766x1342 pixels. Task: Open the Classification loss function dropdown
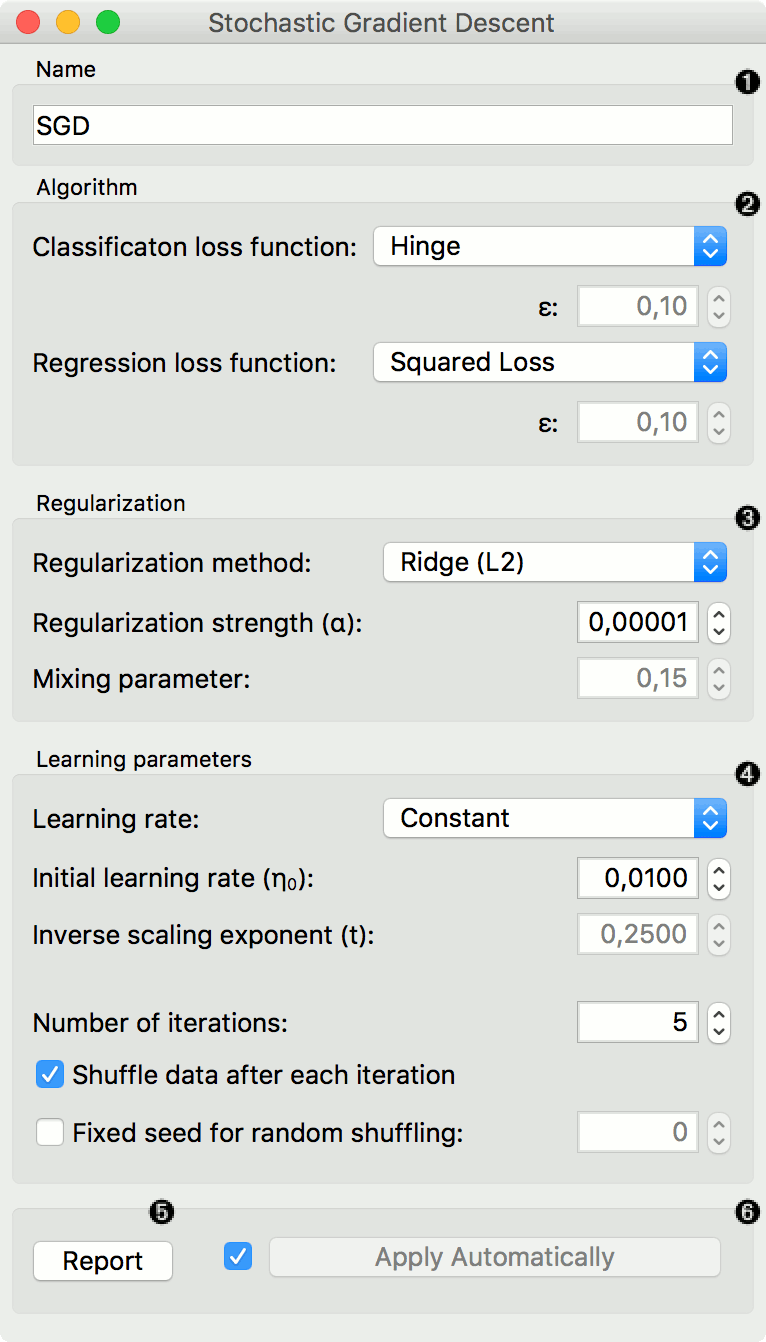click(549, 246)
